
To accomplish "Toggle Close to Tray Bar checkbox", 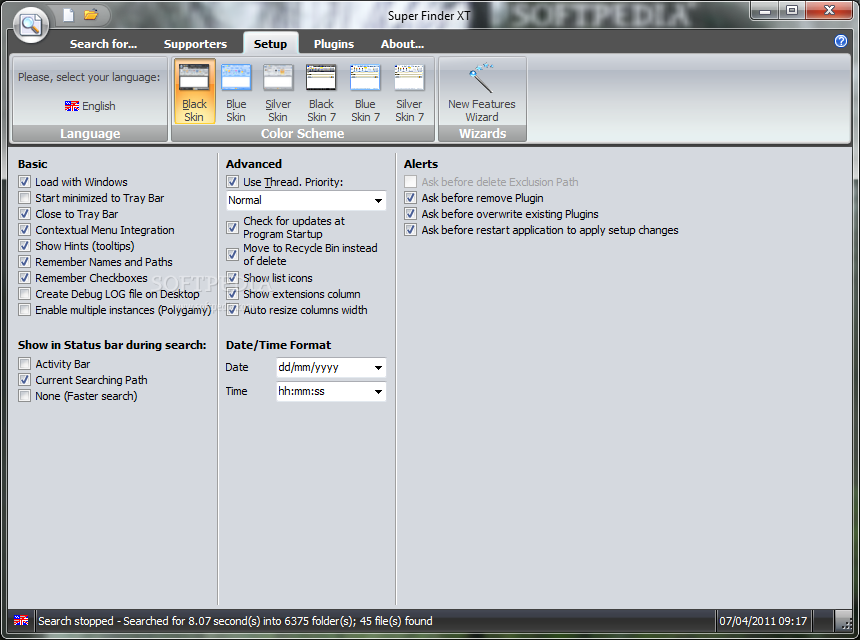I will tap(24, 213).
